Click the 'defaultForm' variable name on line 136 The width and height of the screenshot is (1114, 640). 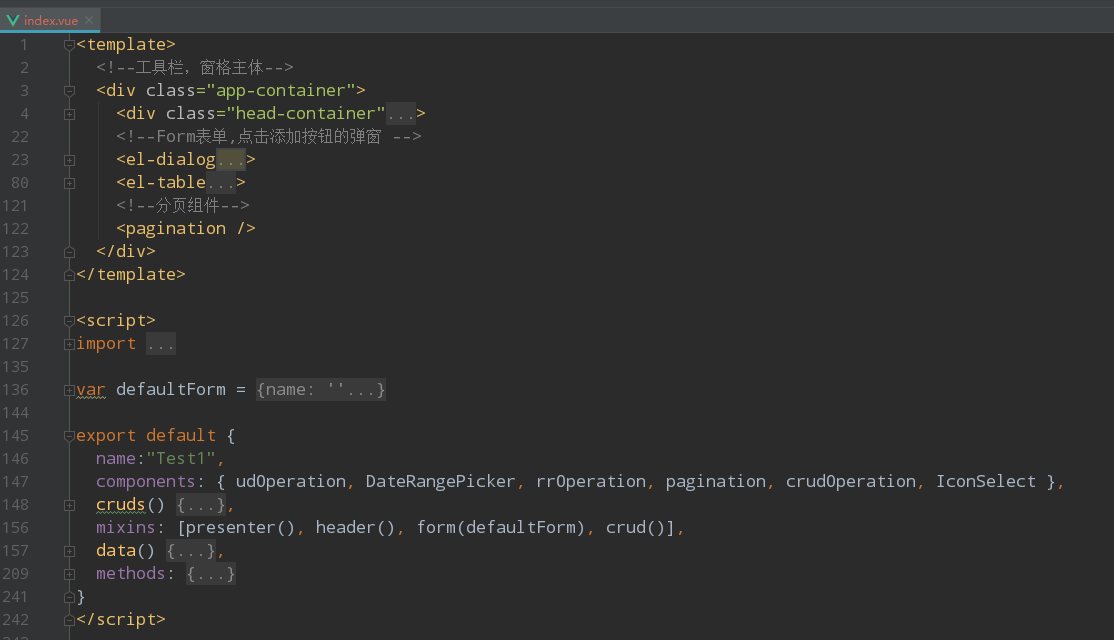[x=171, y=390]
